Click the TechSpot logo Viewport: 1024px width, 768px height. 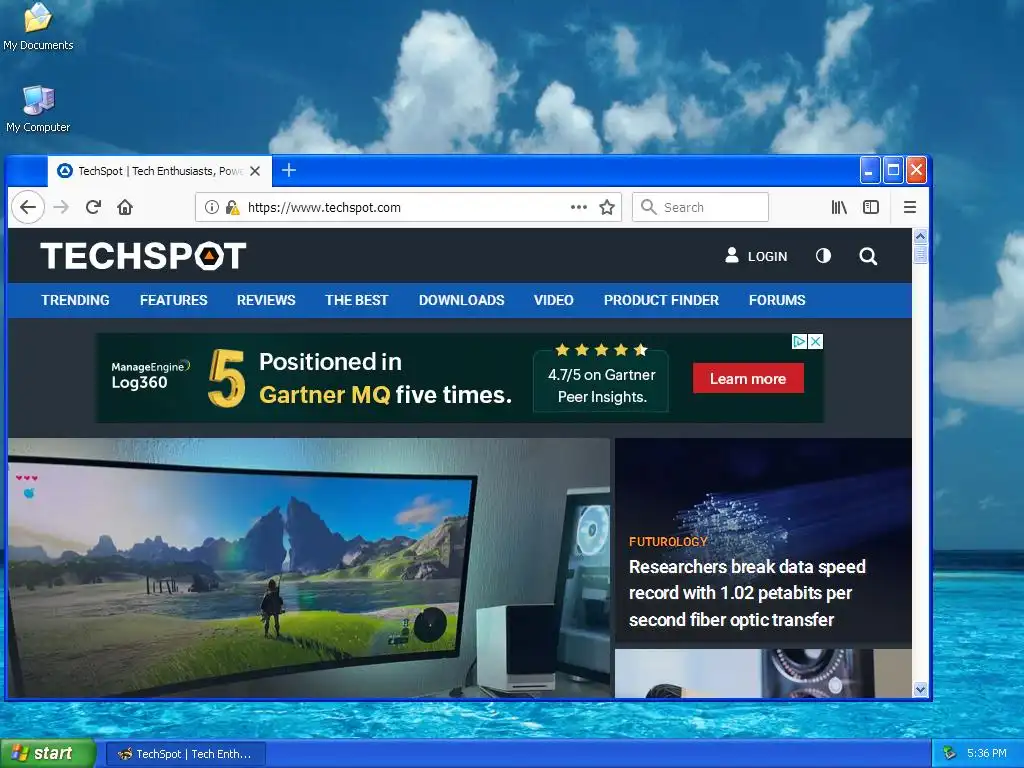(144, 255)
